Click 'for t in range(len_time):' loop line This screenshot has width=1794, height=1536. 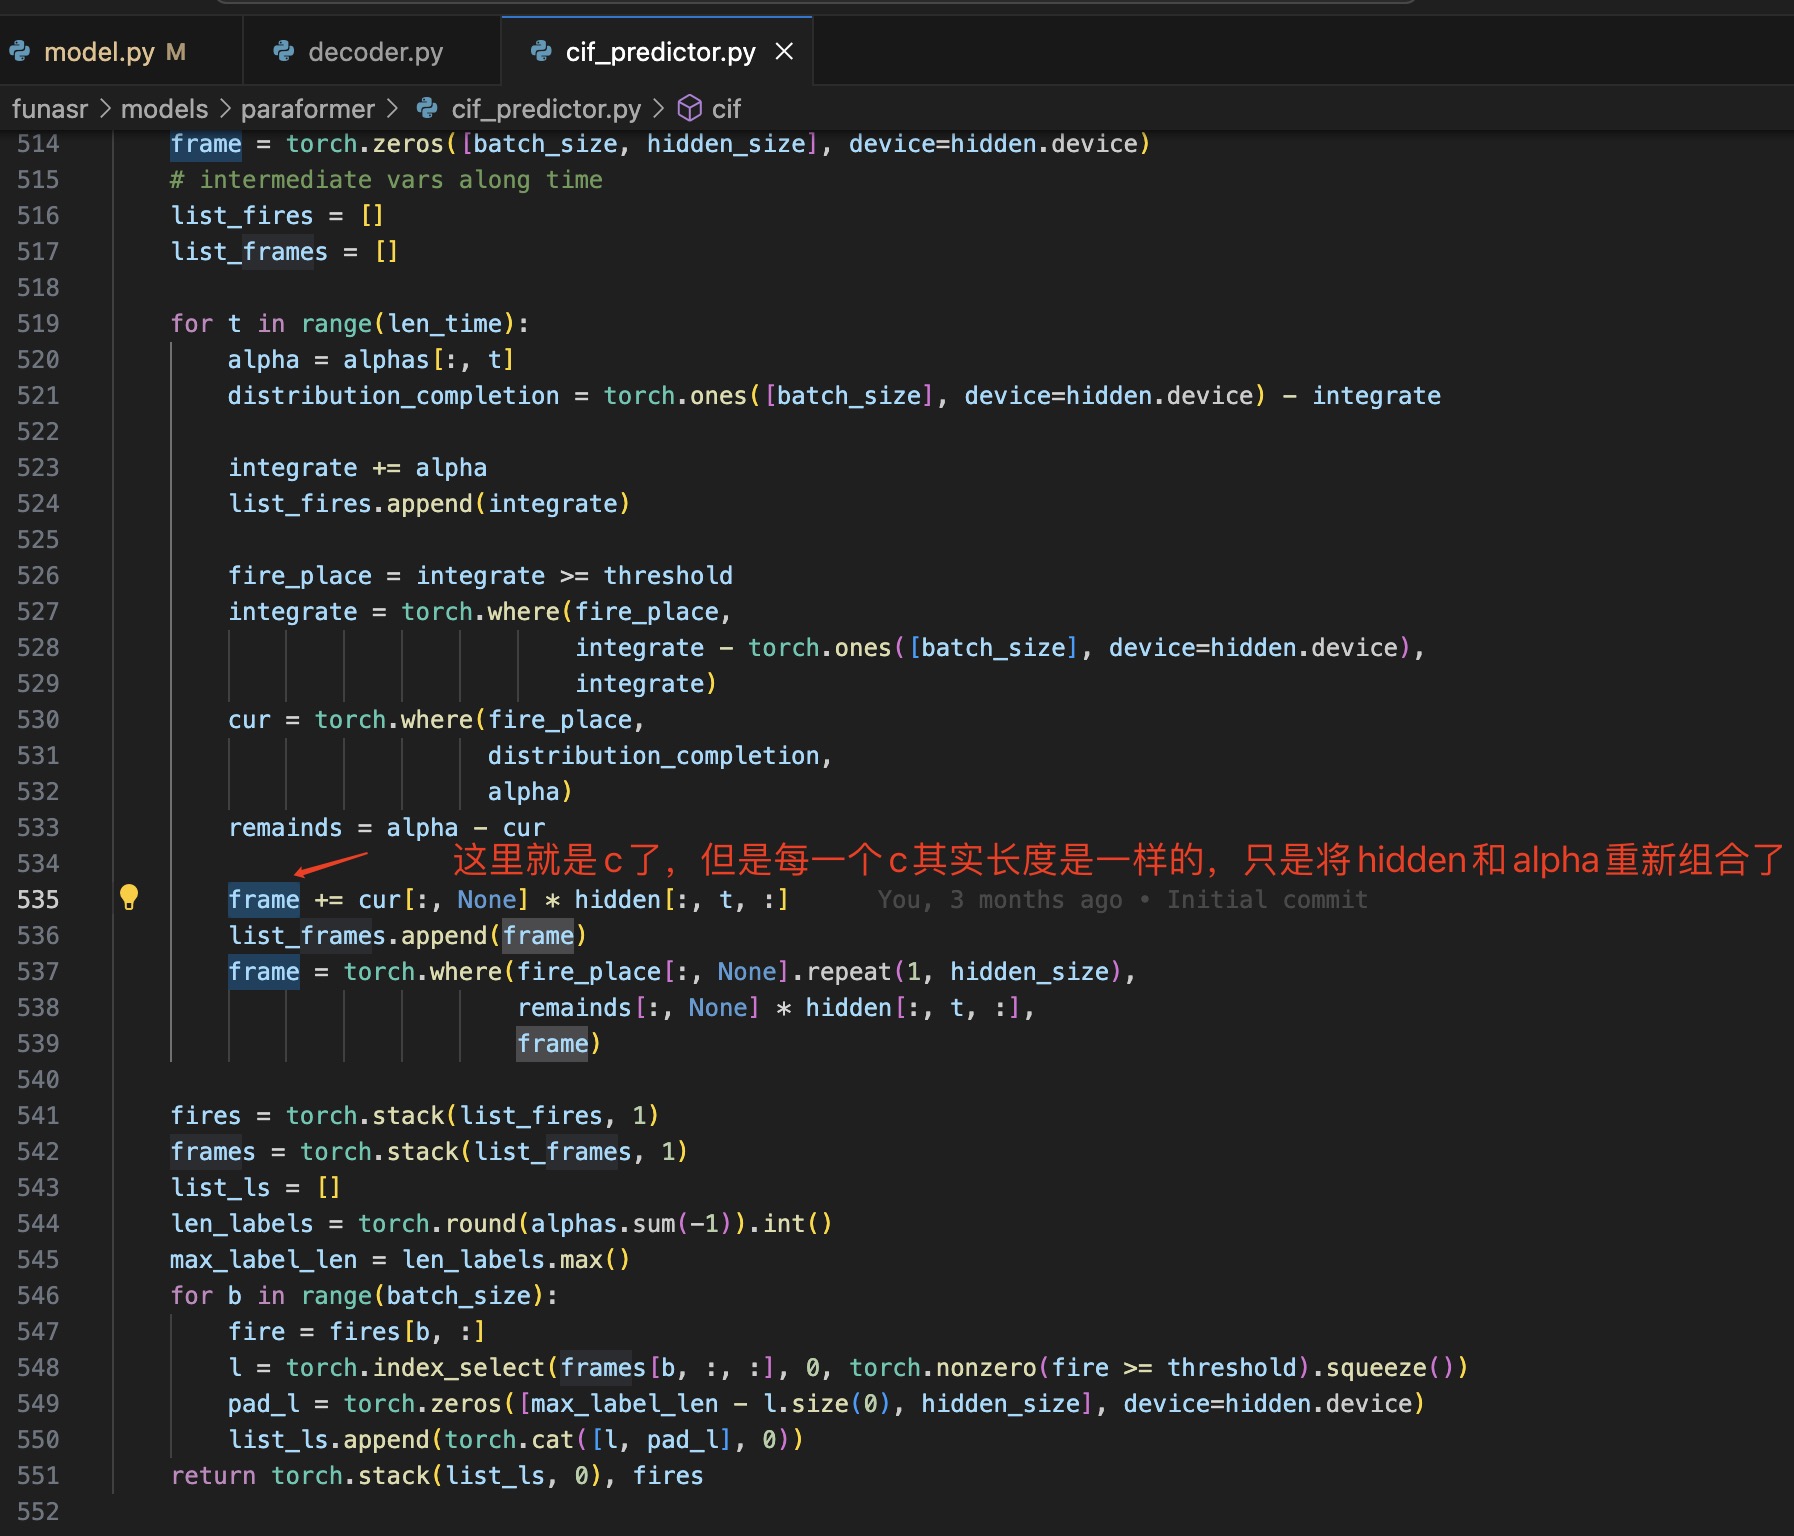point(350,324)
